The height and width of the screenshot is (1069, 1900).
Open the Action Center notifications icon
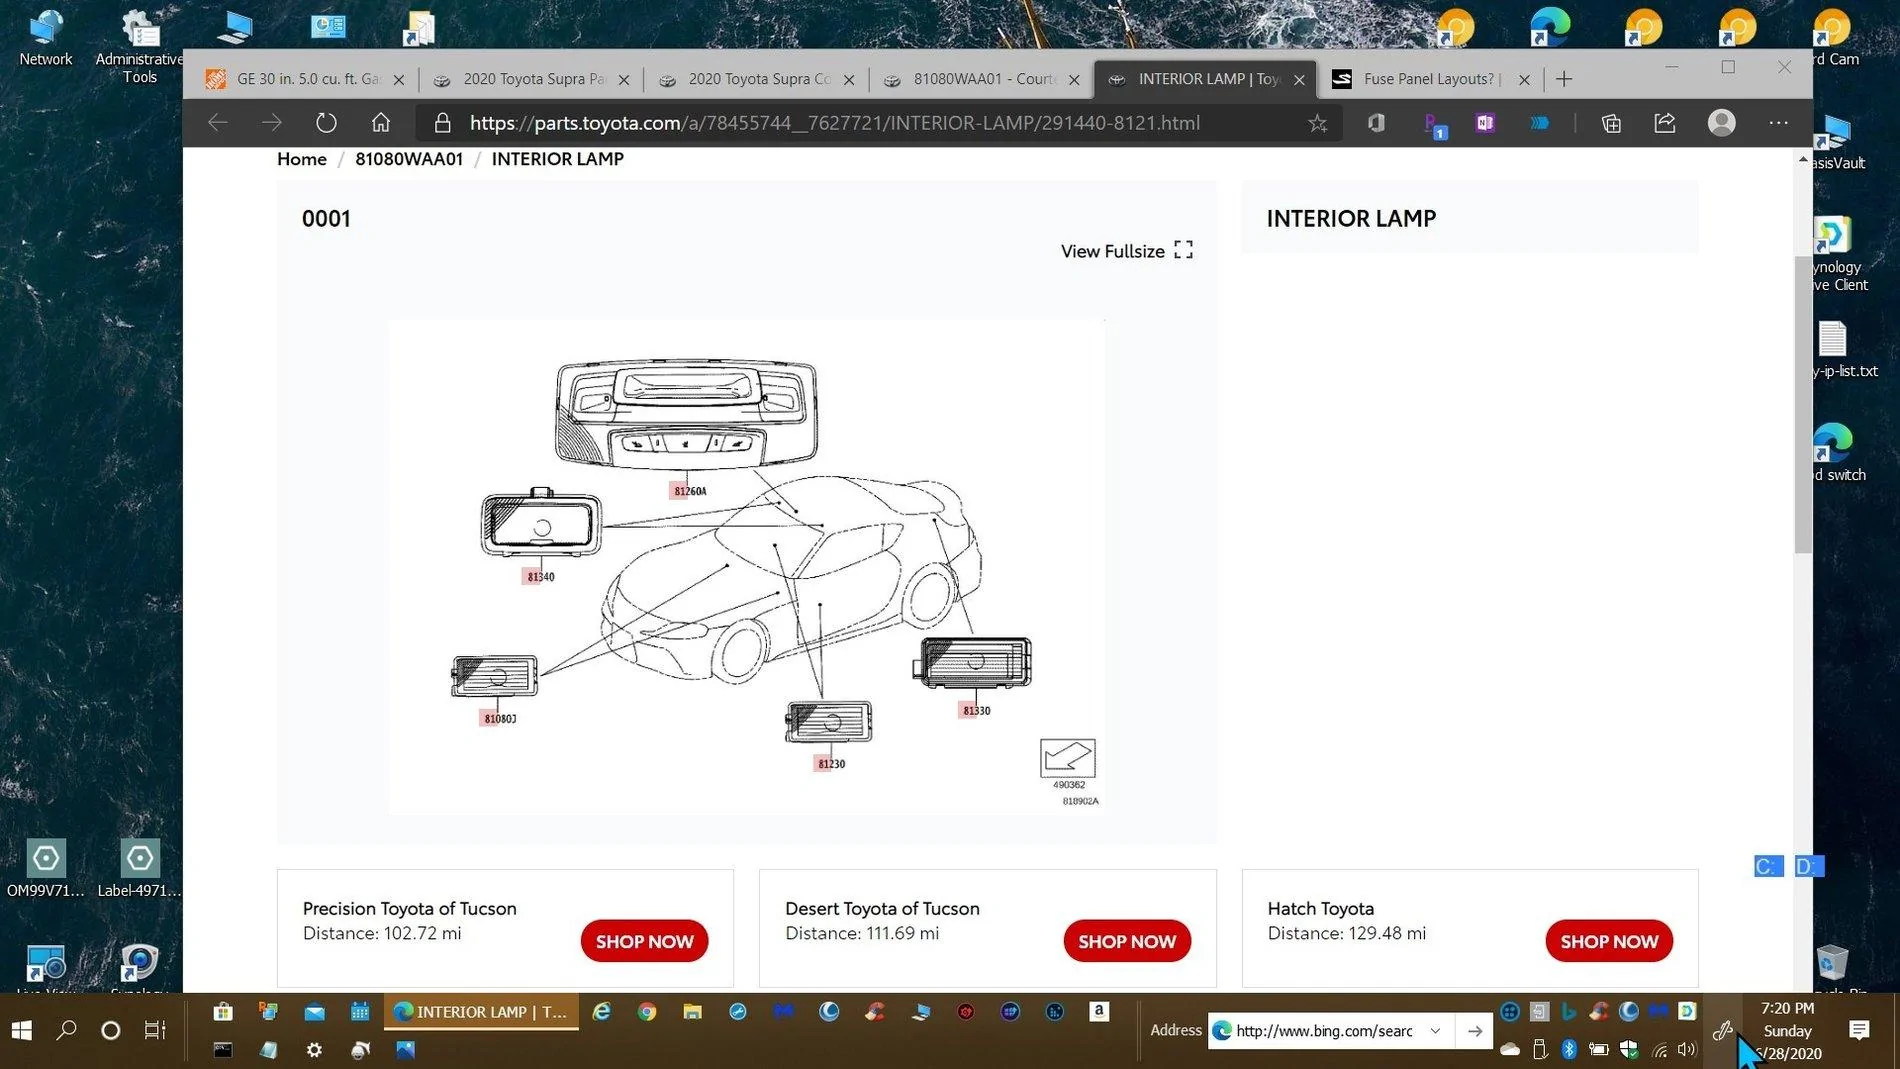pos(1859,1030)
